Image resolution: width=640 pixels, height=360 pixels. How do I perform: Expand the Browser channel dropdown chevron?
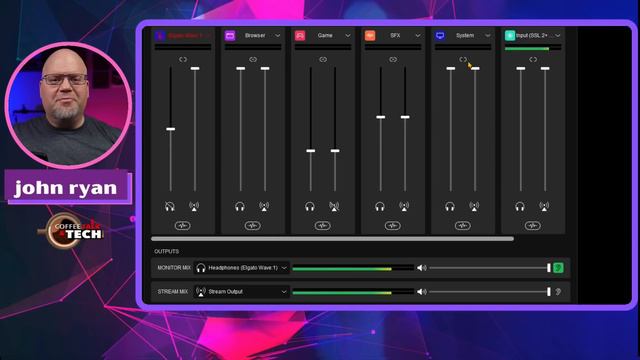pos(278,36)
